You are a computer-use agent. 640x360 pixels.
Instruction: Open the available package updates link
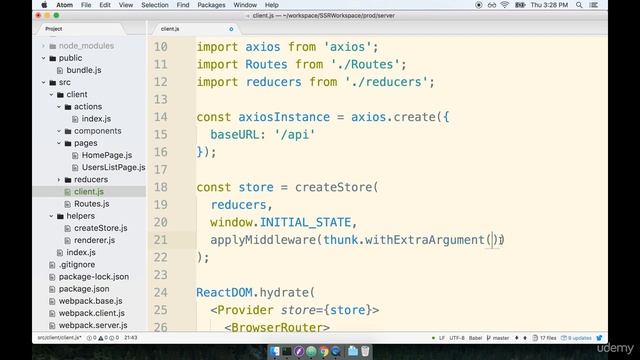(x=576, y=338)
